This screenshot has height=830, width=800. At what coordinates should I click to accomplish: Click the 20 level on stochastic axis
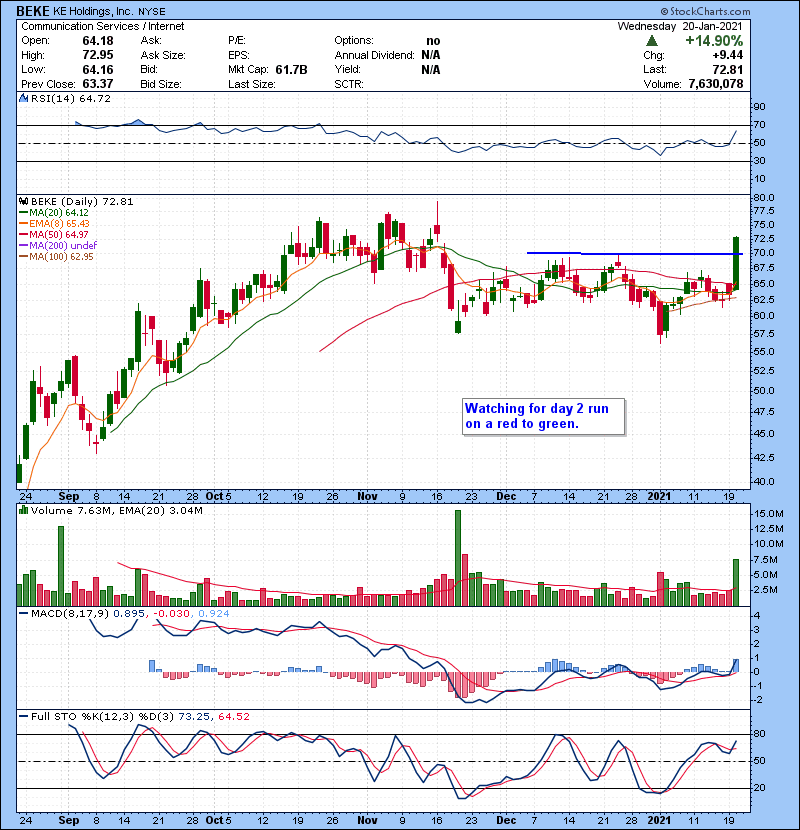(760, 788)
